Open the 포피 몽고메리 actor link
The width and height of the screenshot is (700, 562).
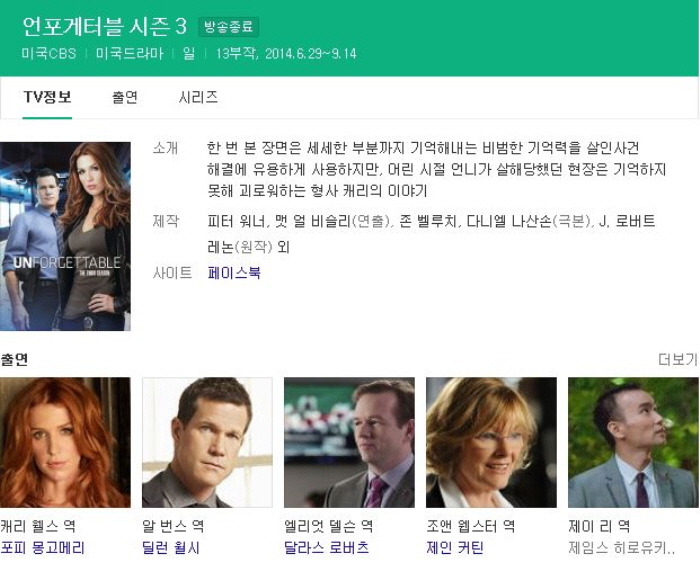(x=43, y=547)
